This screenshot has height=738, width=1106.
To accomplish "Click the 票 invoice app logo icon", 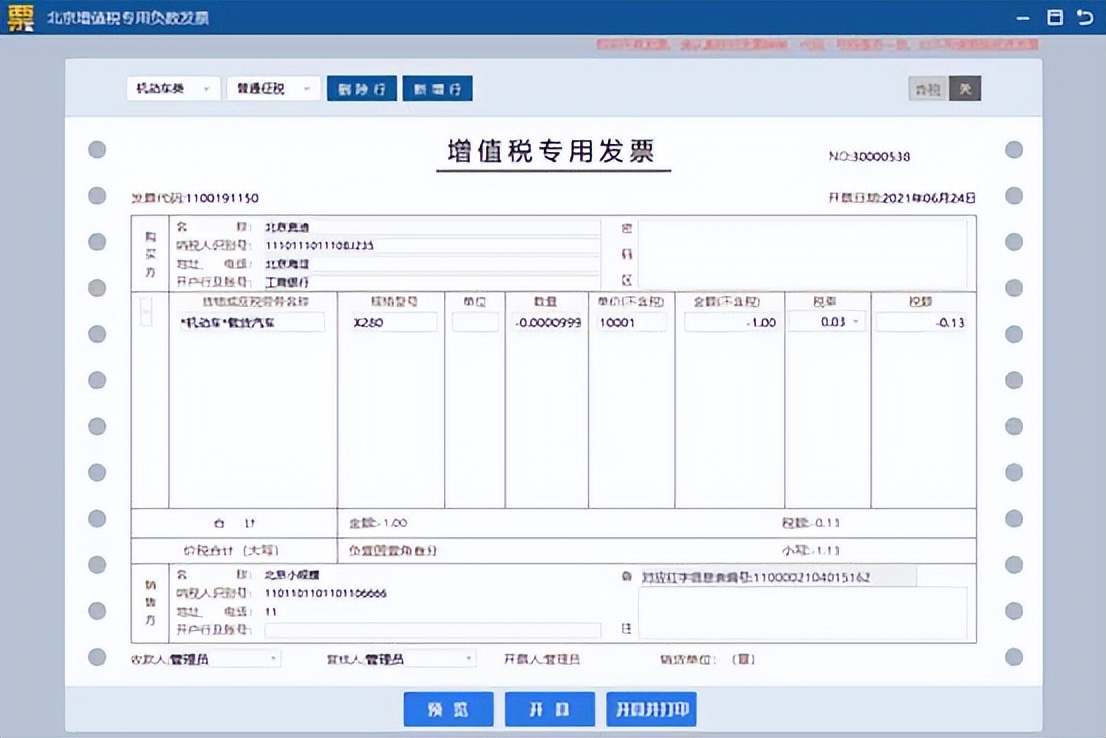I will pyautogui.click(x=20, y=16).
